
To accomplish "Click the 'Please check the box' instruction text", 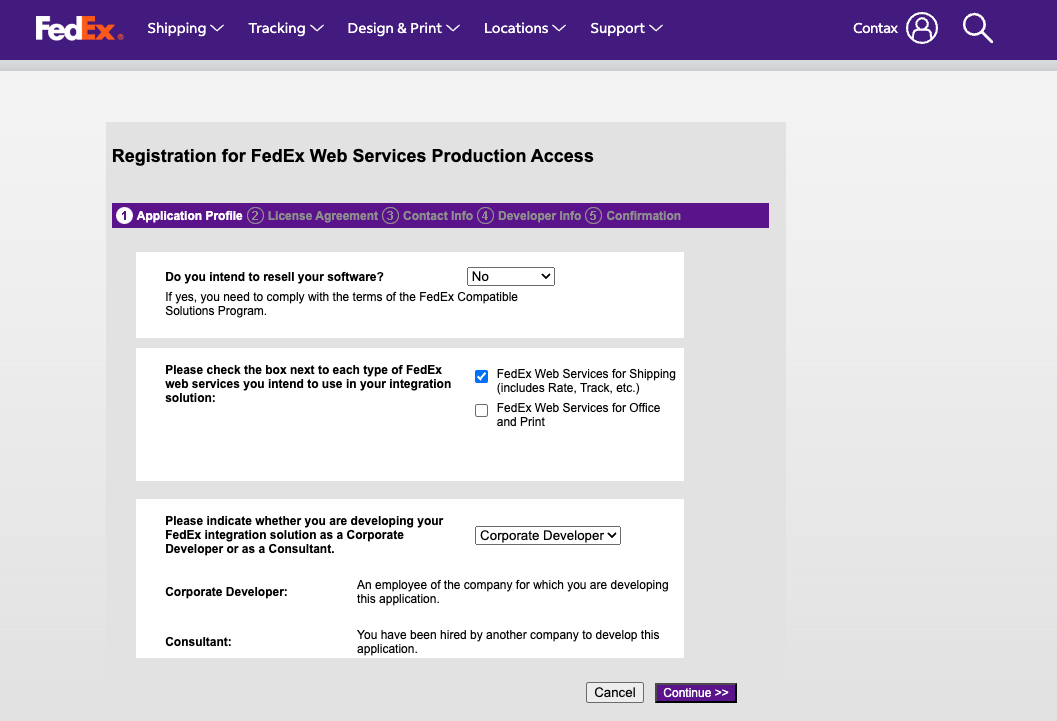I will tap(308, 383).
